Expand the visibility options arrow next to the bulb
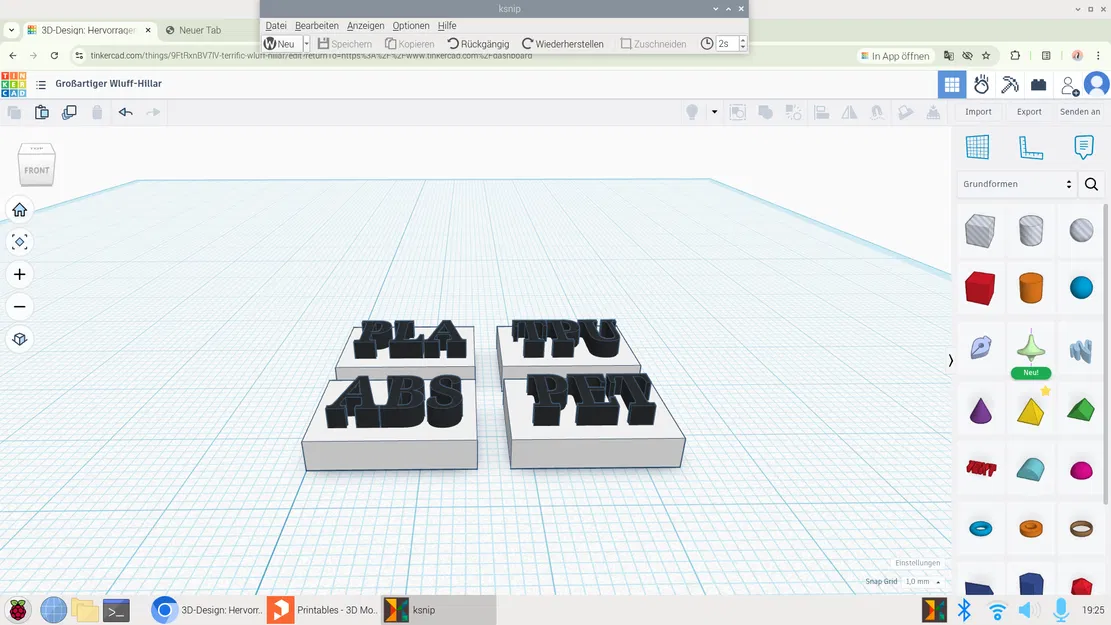 (x=714, y=112)
